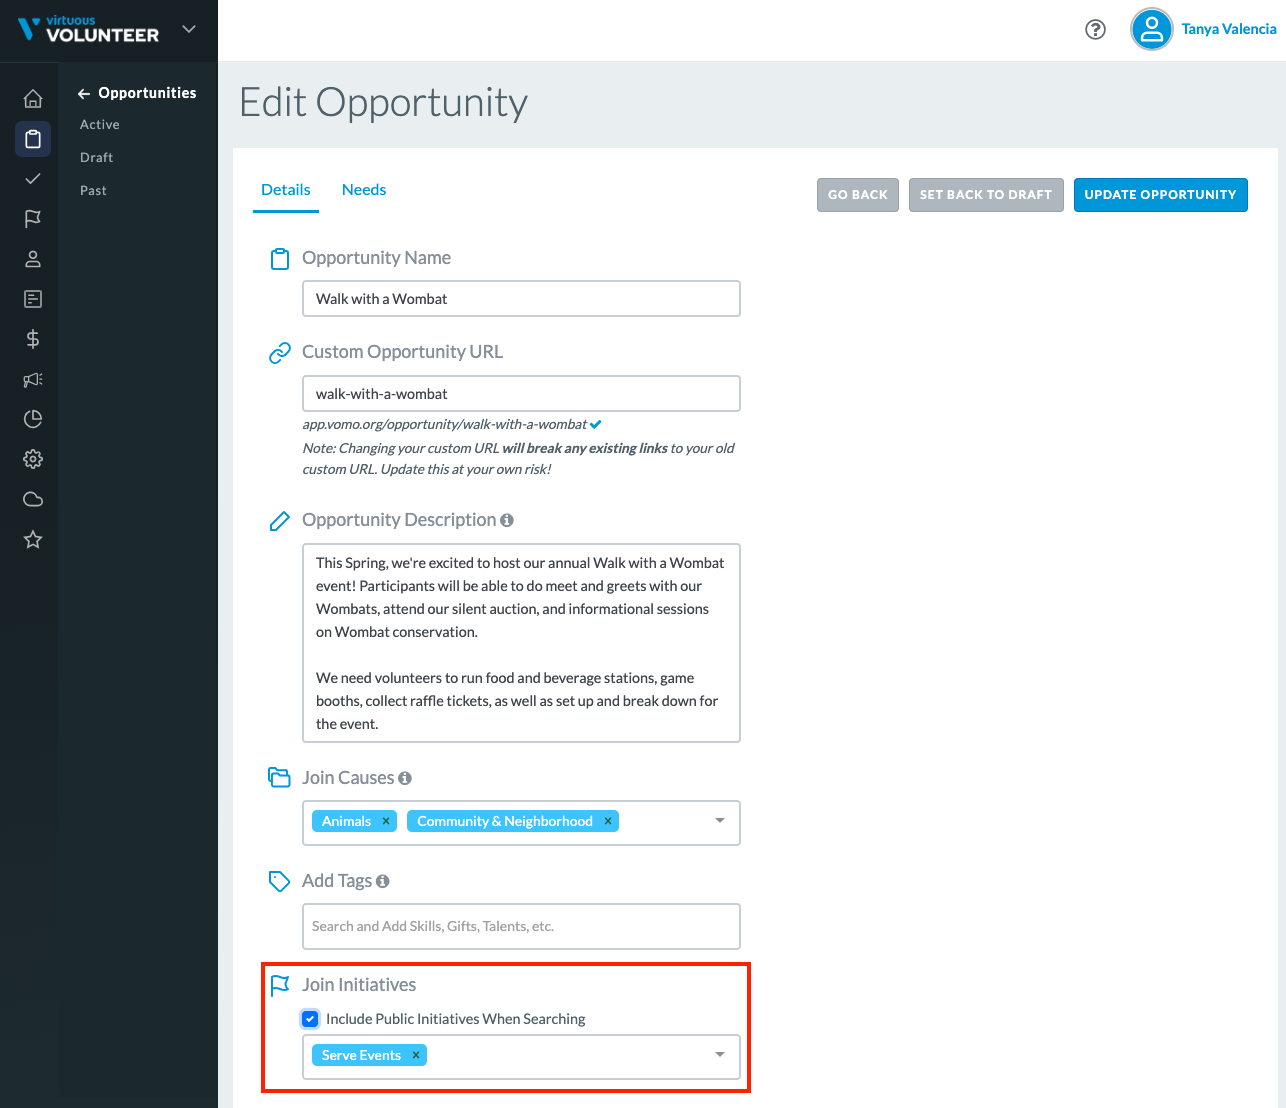The height and width of the screenshot is (1108, 1286).
Task: Remove the Serve Events initiative tag
Action: pos(416,1055)
